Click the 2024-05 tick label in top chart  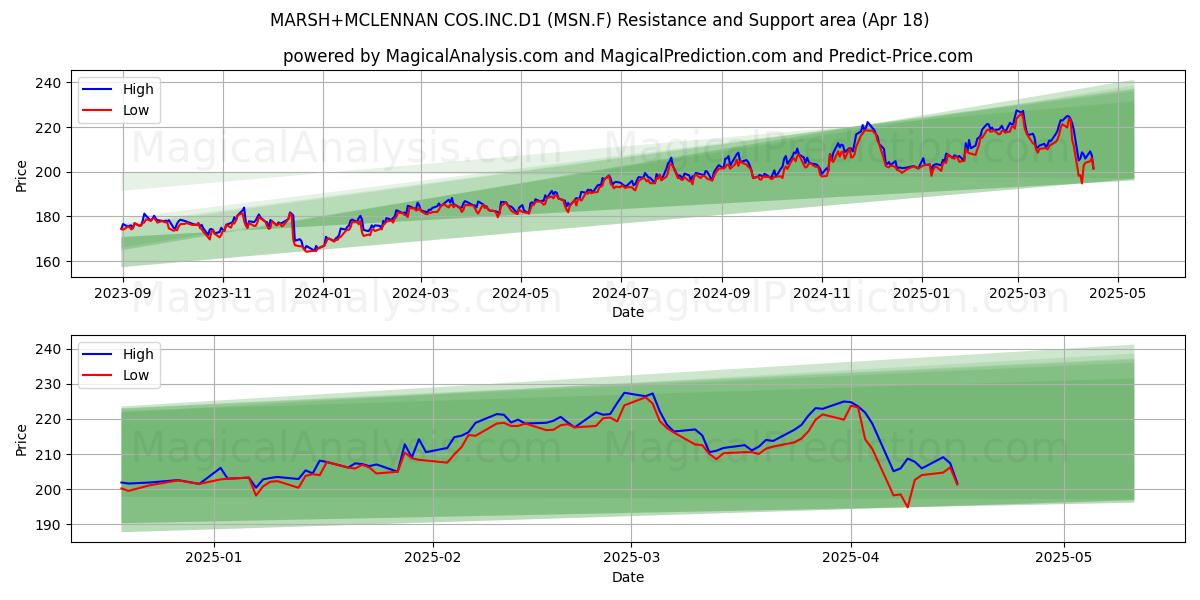pyautogui.click(x=521, y=294)
